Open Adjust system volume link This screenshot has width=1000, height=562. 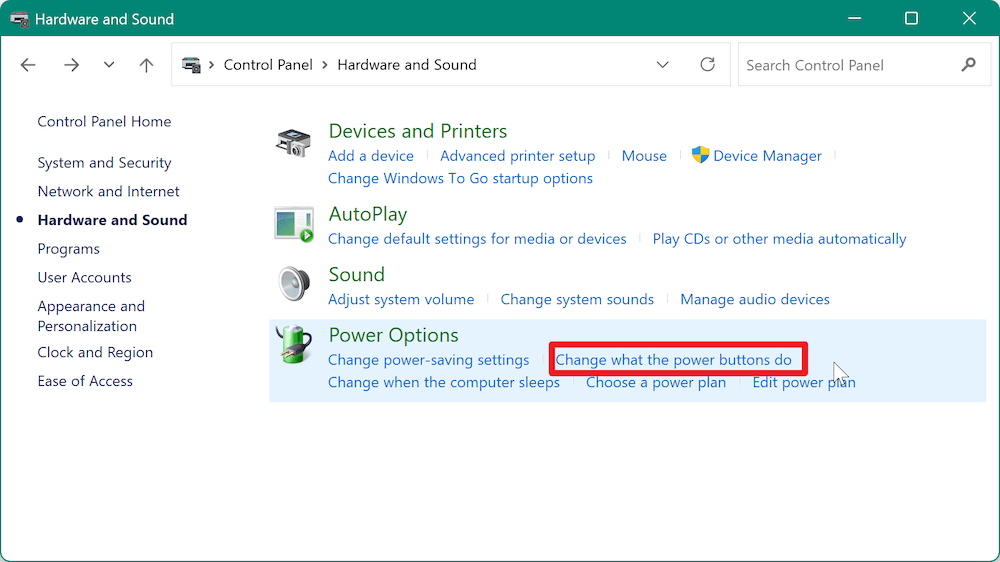[x=401, y=299]
